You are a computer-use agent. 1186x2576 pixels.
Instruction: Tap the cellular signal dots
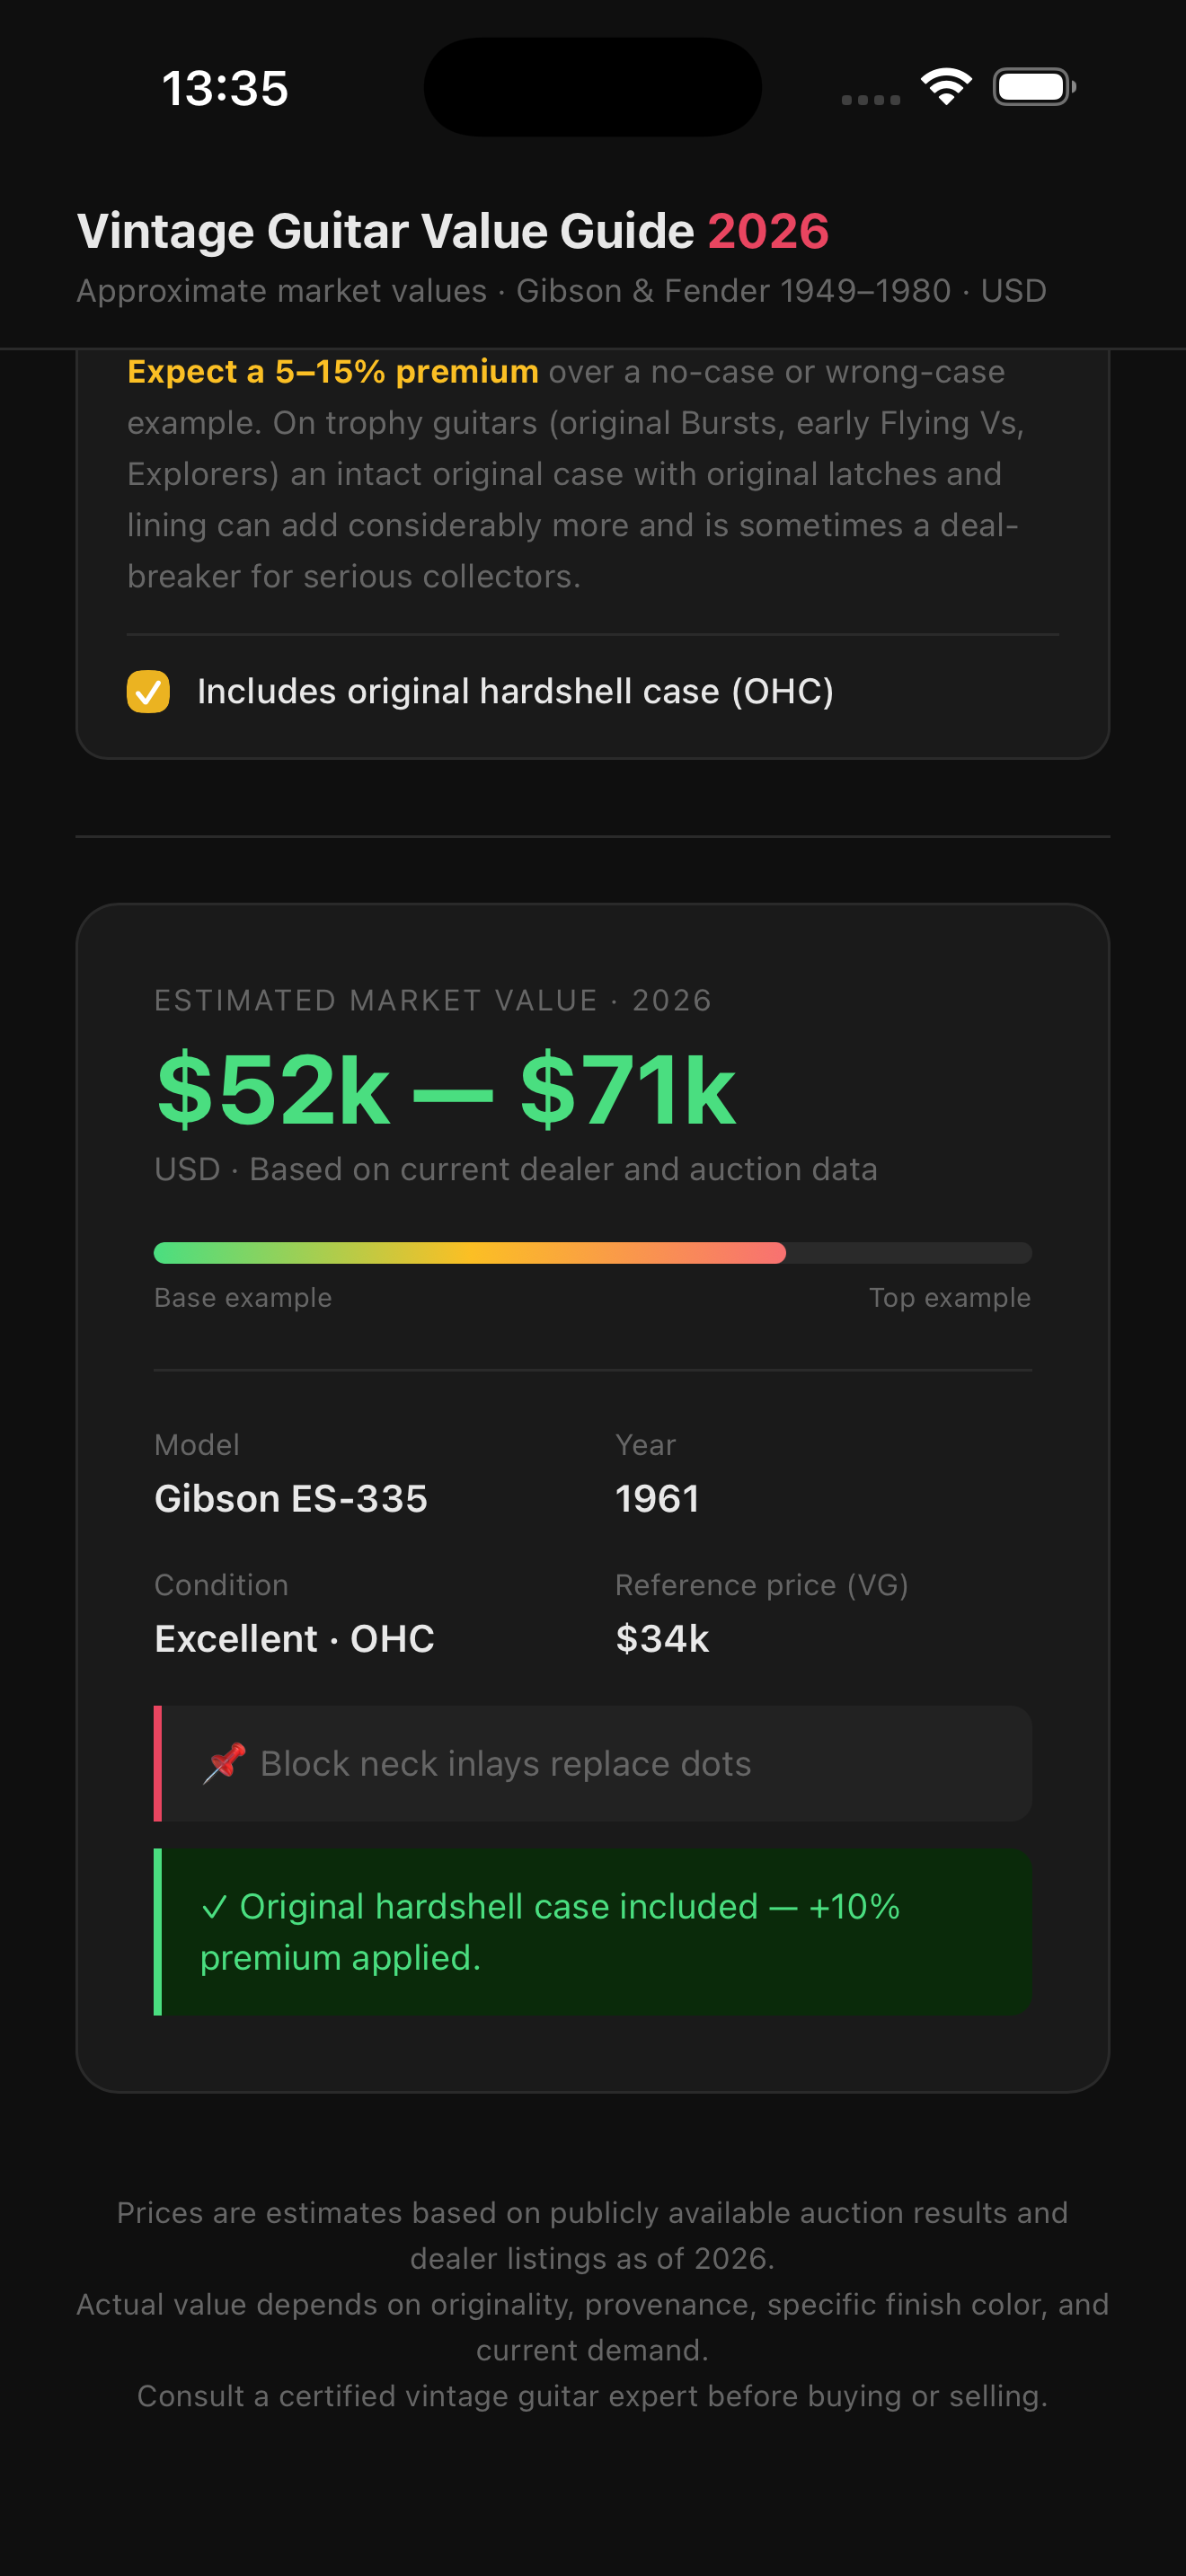[871, 99]
